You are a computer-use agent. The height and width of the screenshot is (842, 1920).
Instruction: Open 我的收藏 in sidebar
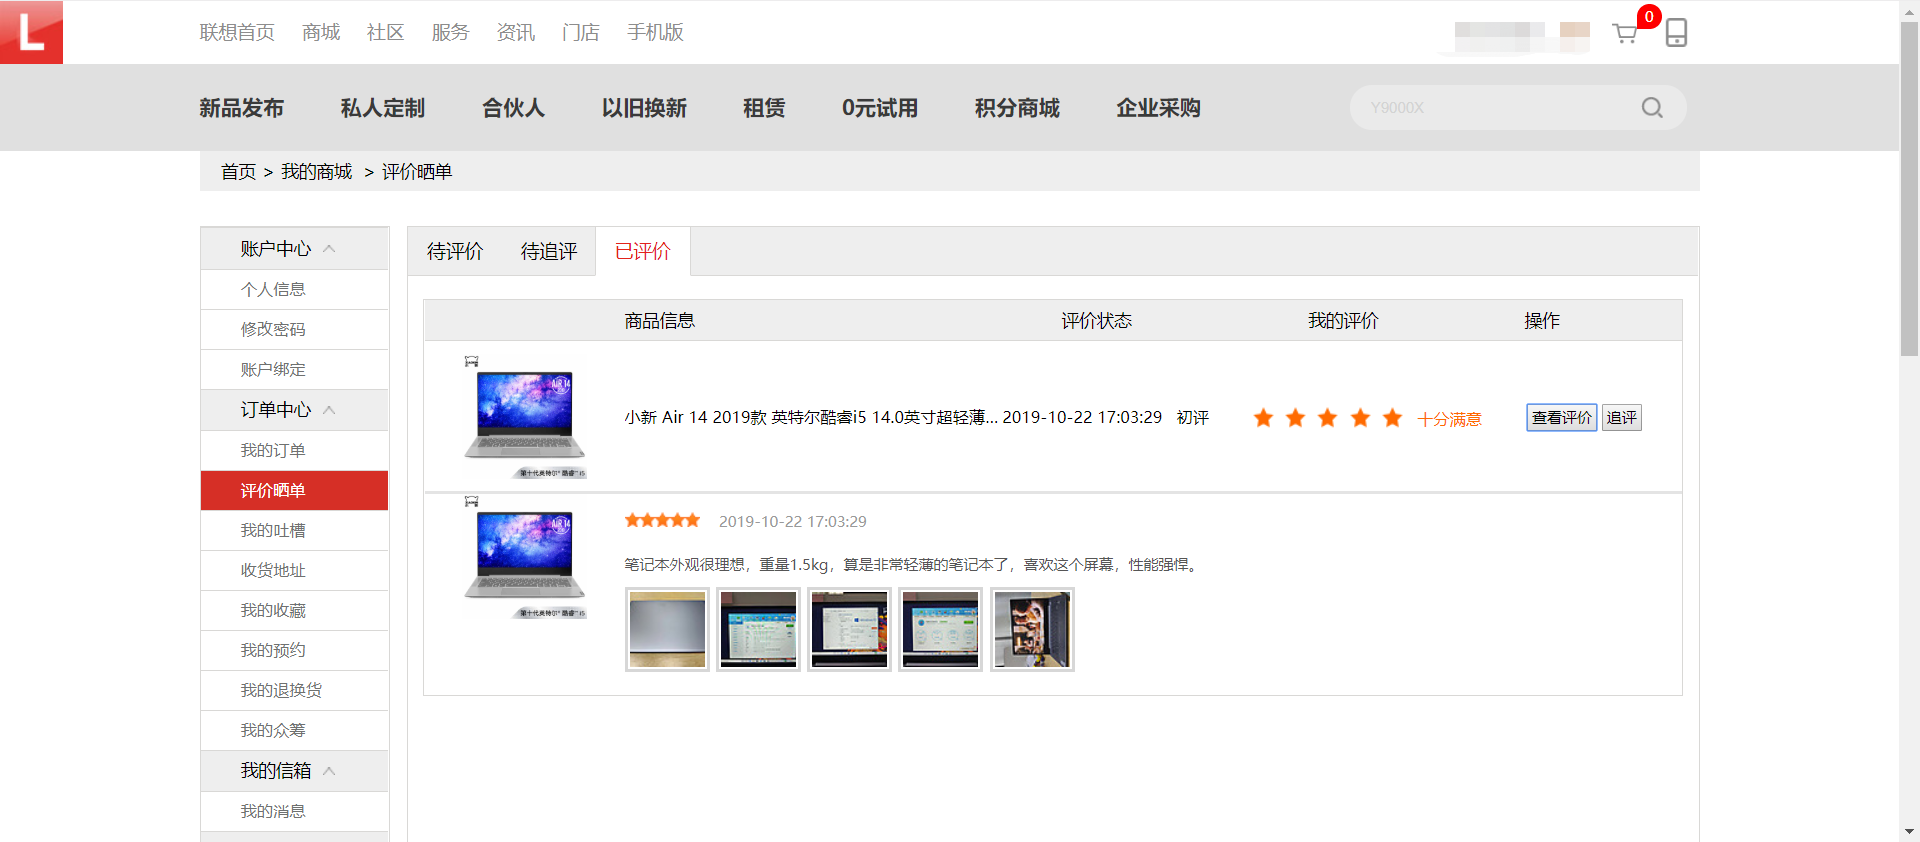click(x=294, y=611)
